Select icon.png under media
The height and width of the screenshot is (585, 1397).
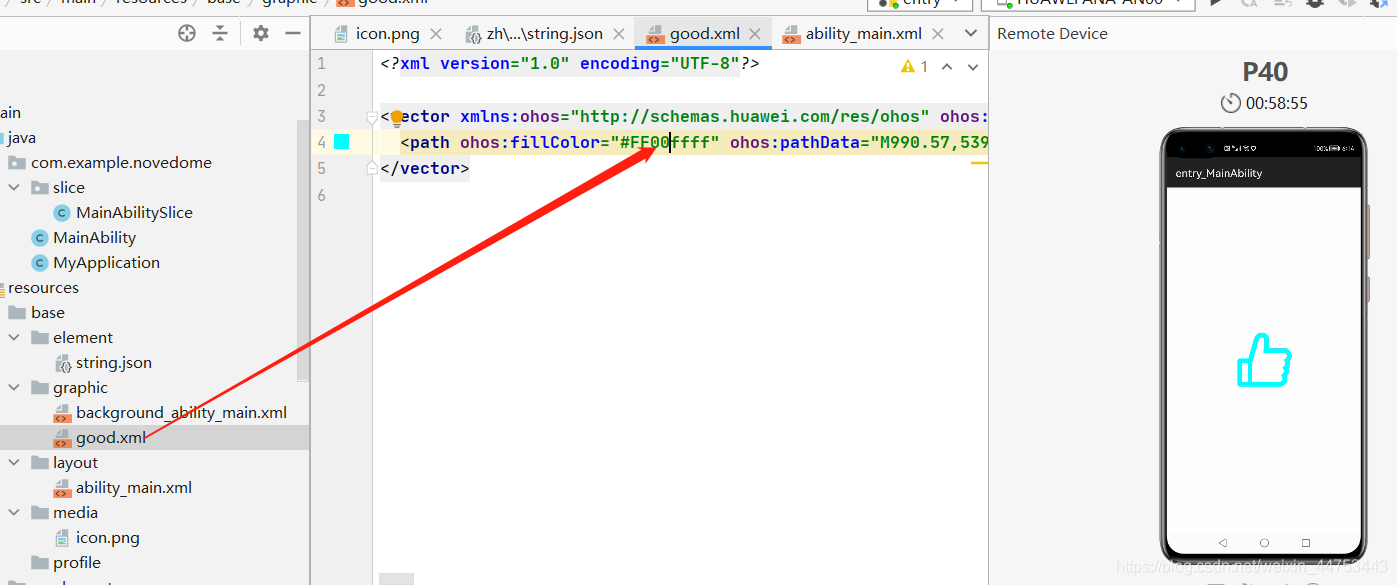pyautogui.click(x=108, y=537)
